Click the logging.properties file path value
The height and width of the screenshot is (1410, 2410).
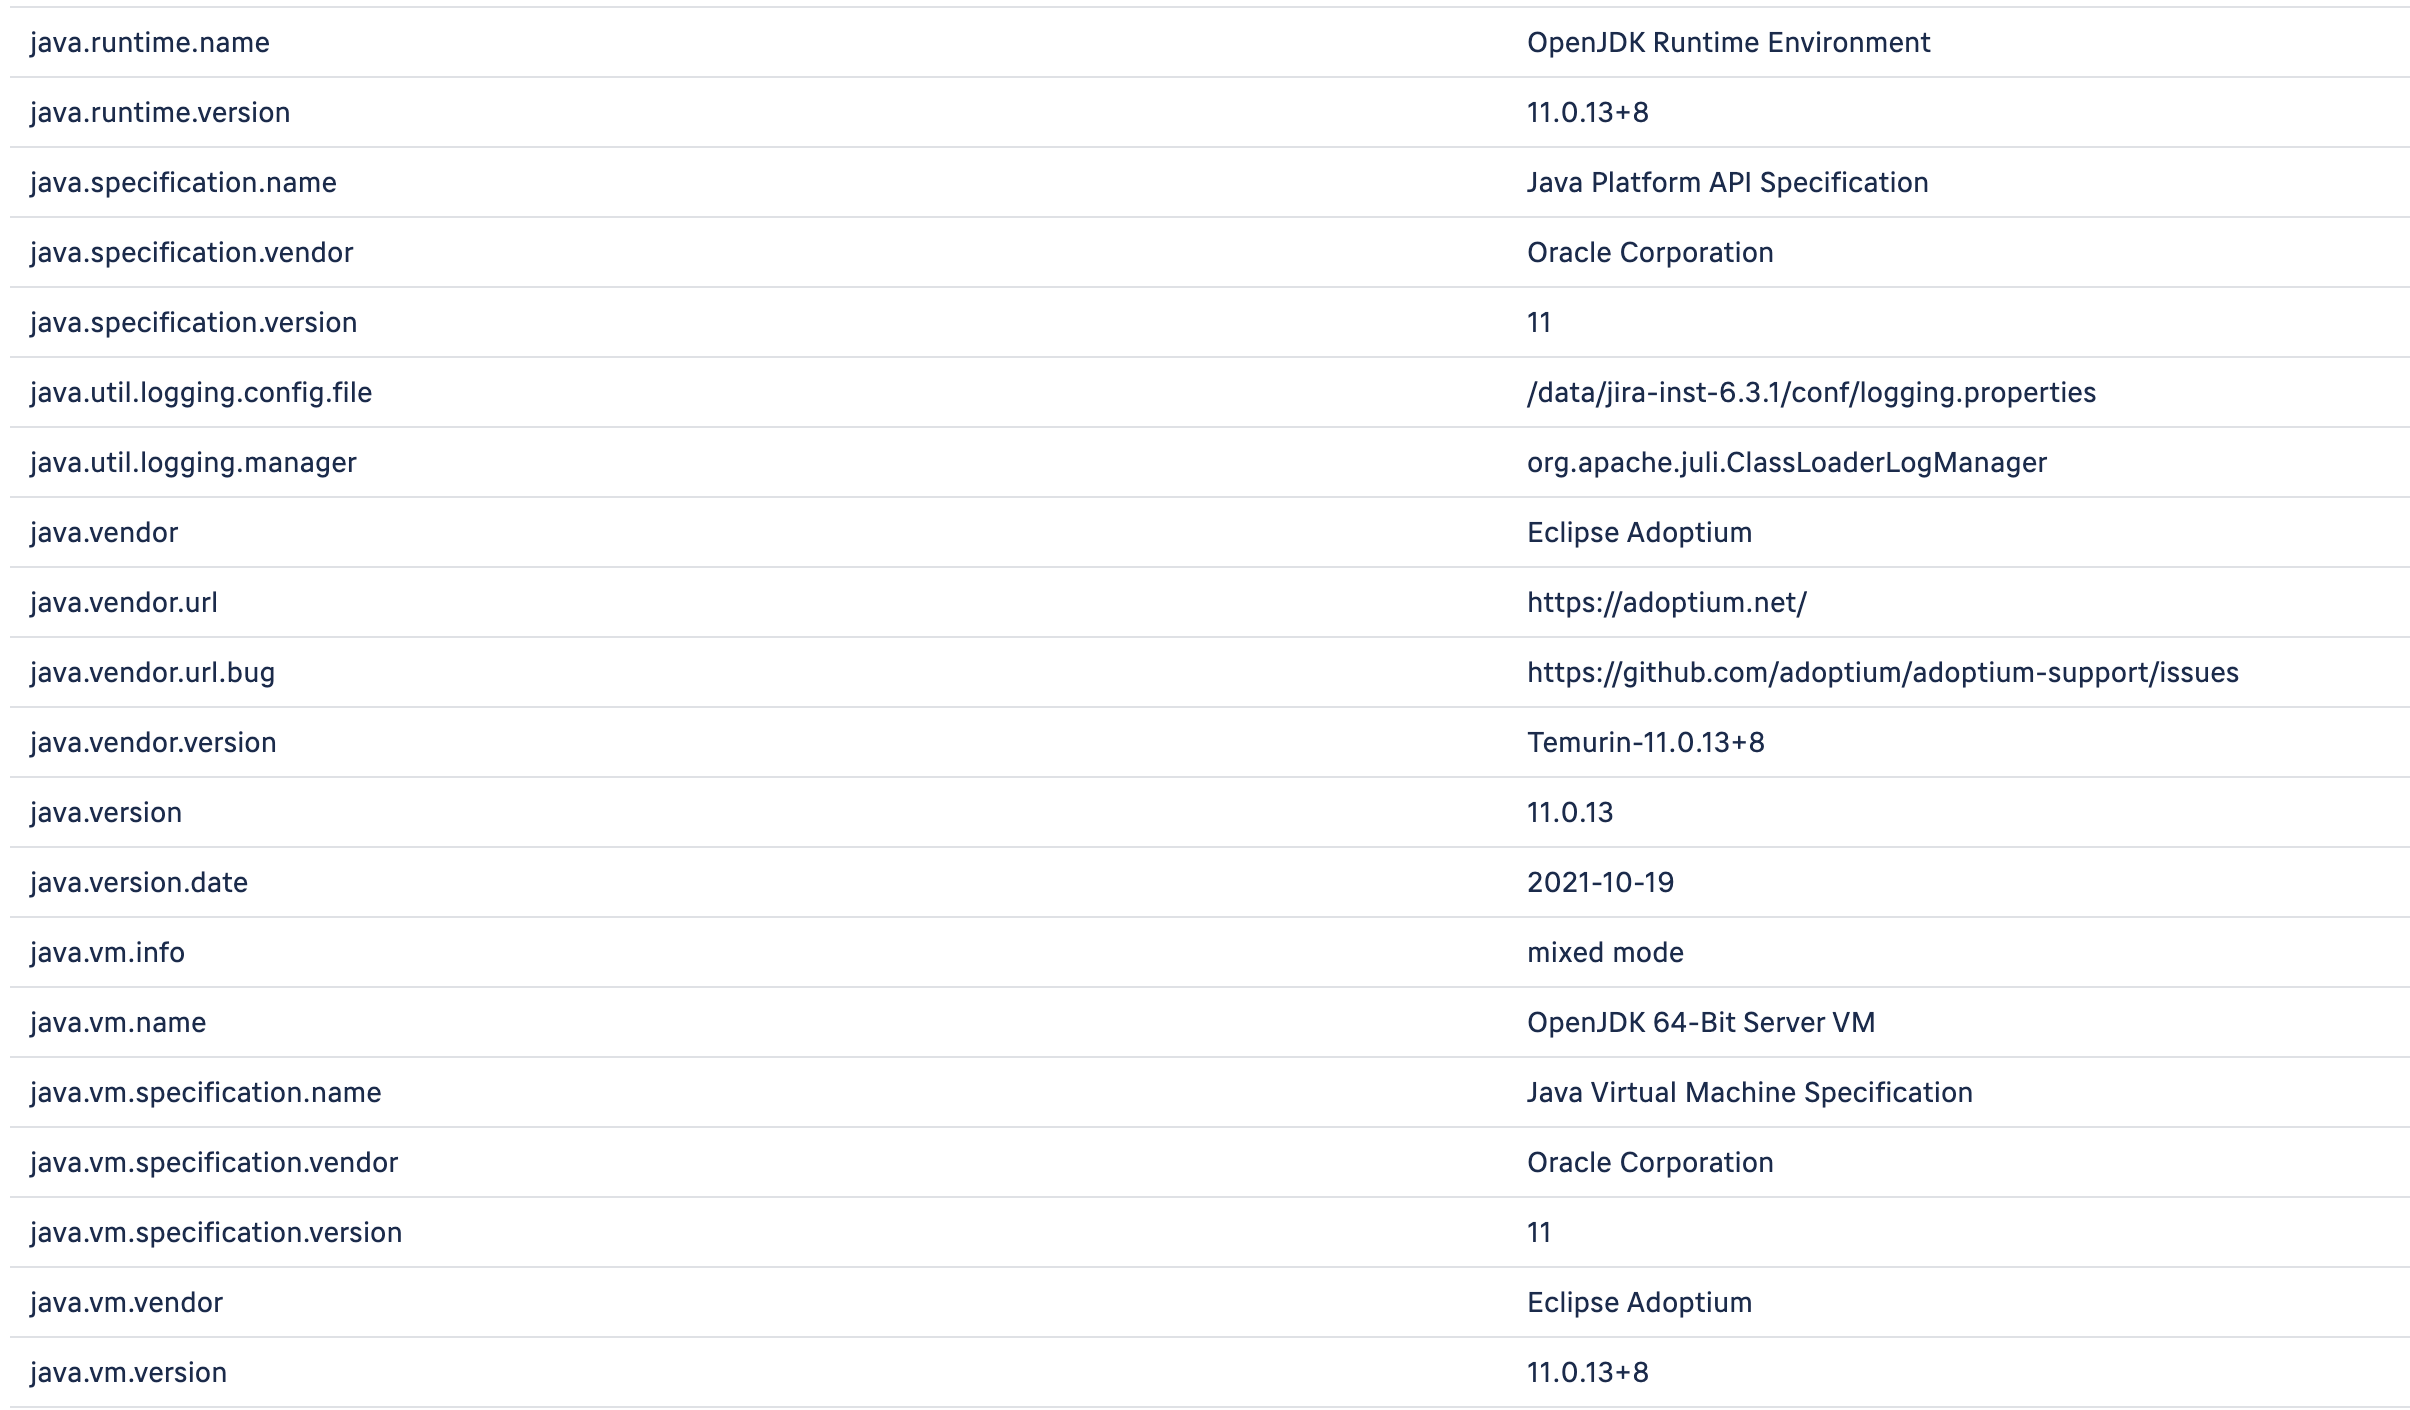(x=1811, y=393)
